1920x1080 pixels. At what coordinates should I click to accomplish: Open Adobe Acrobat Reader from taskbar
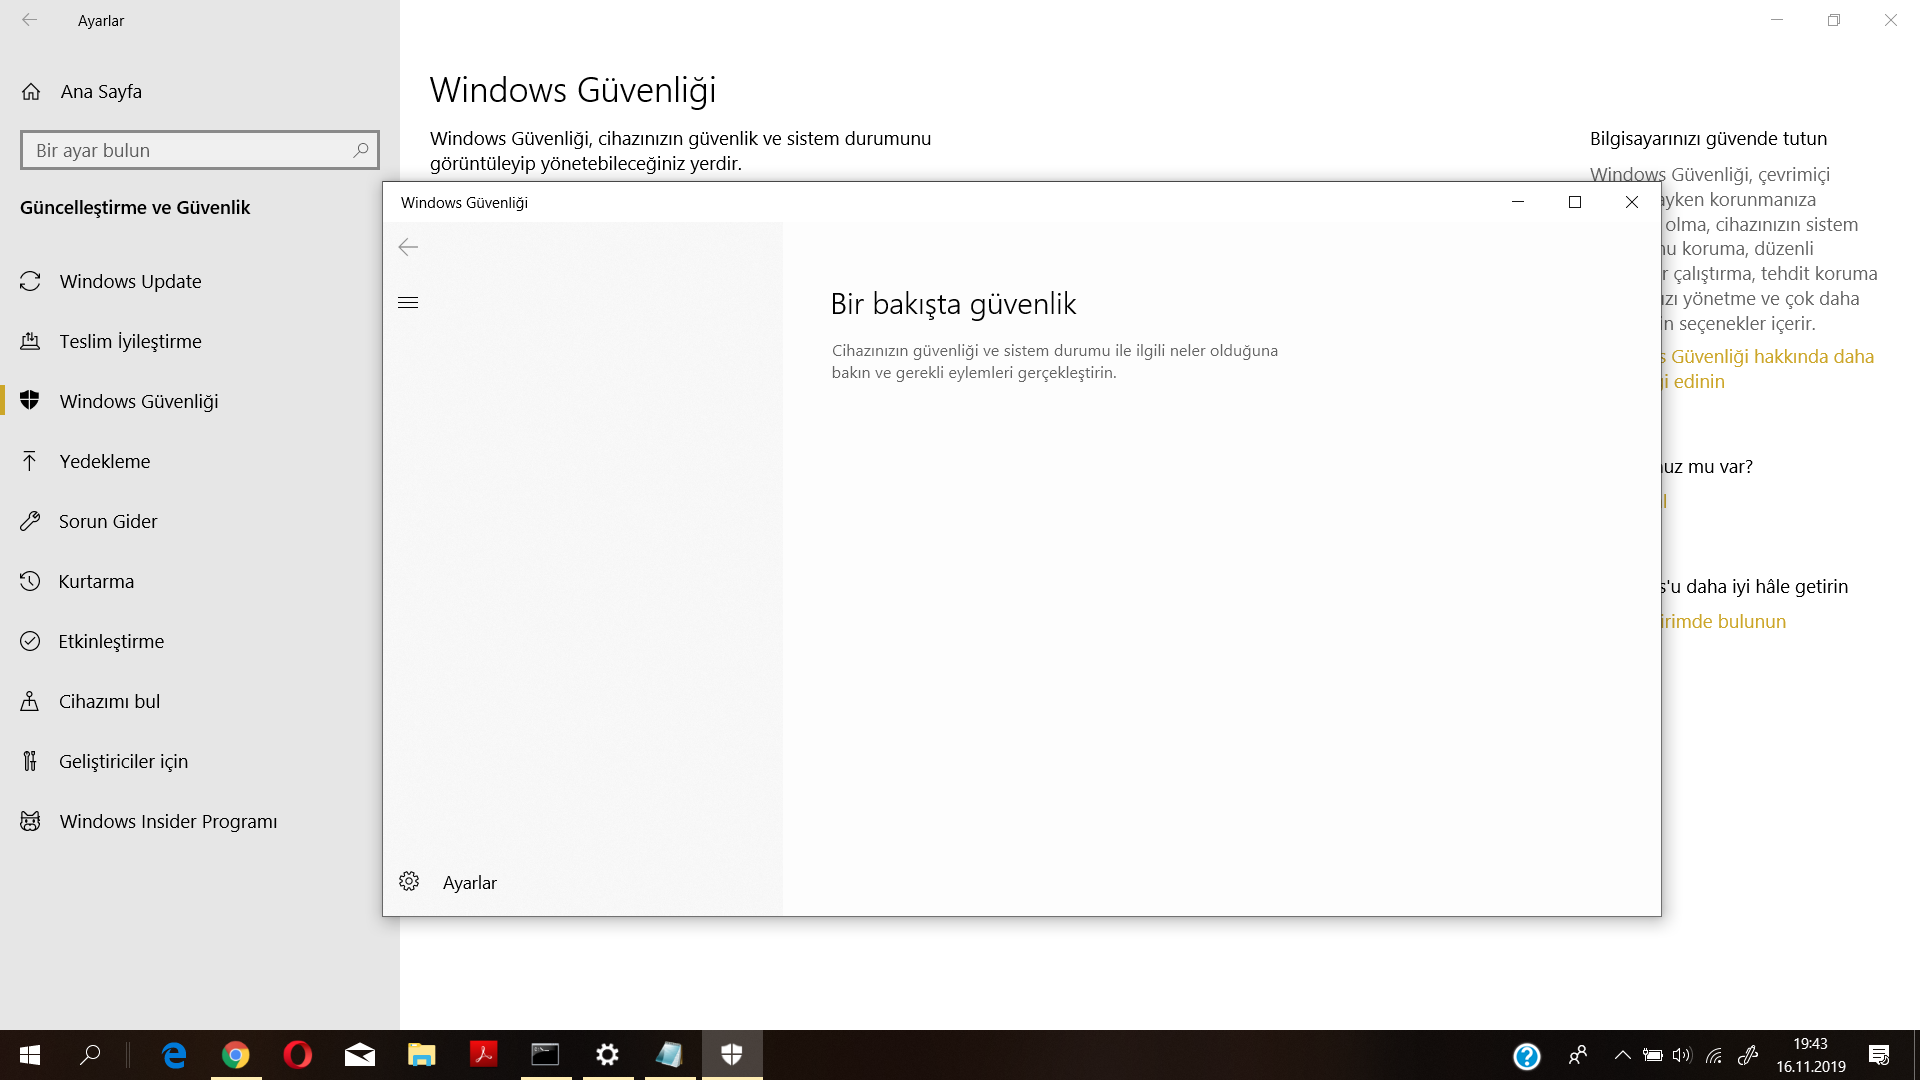(x=484, y=1055)
